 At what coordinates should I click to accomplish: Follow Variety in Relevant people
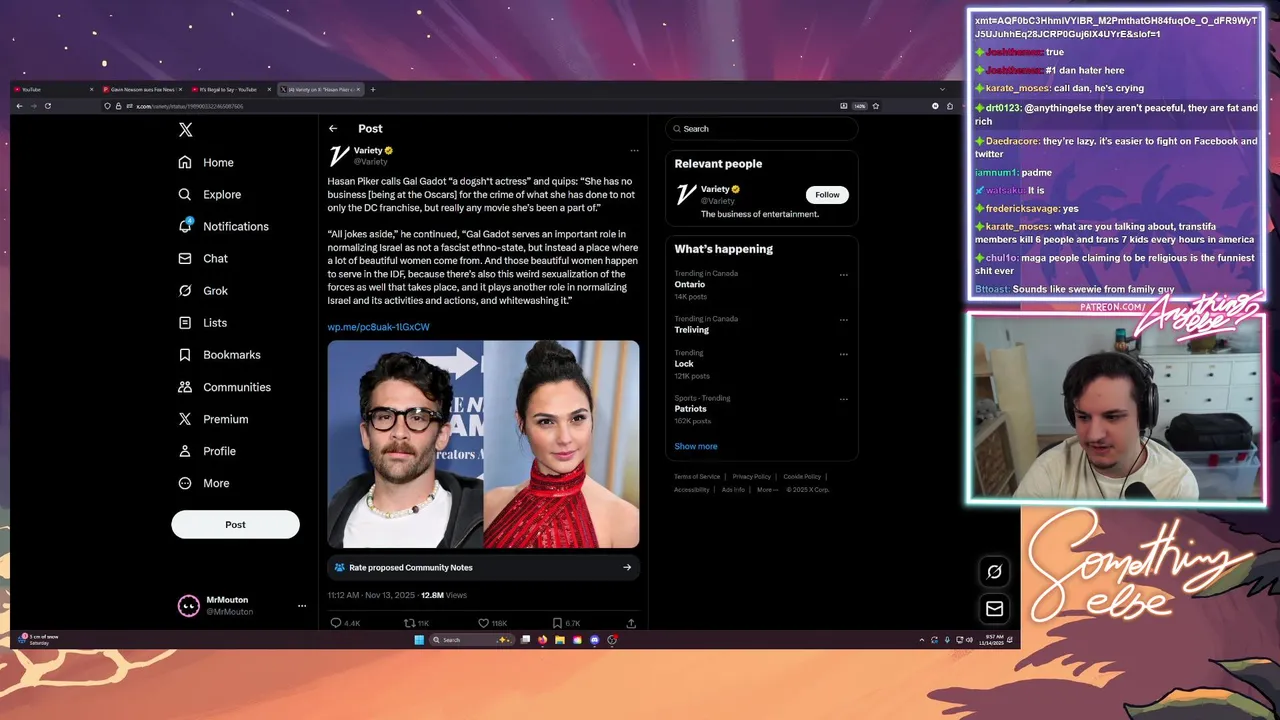coord(827,194)
